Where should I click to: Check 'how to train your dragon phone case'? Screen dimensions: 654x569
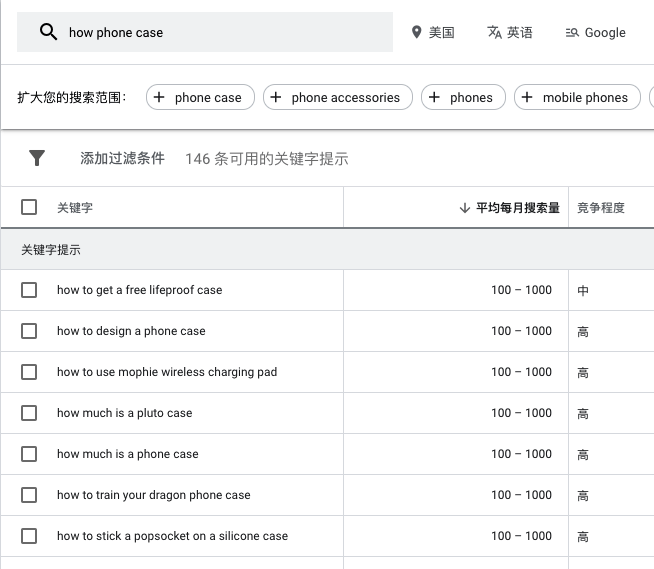coord(29,495)
